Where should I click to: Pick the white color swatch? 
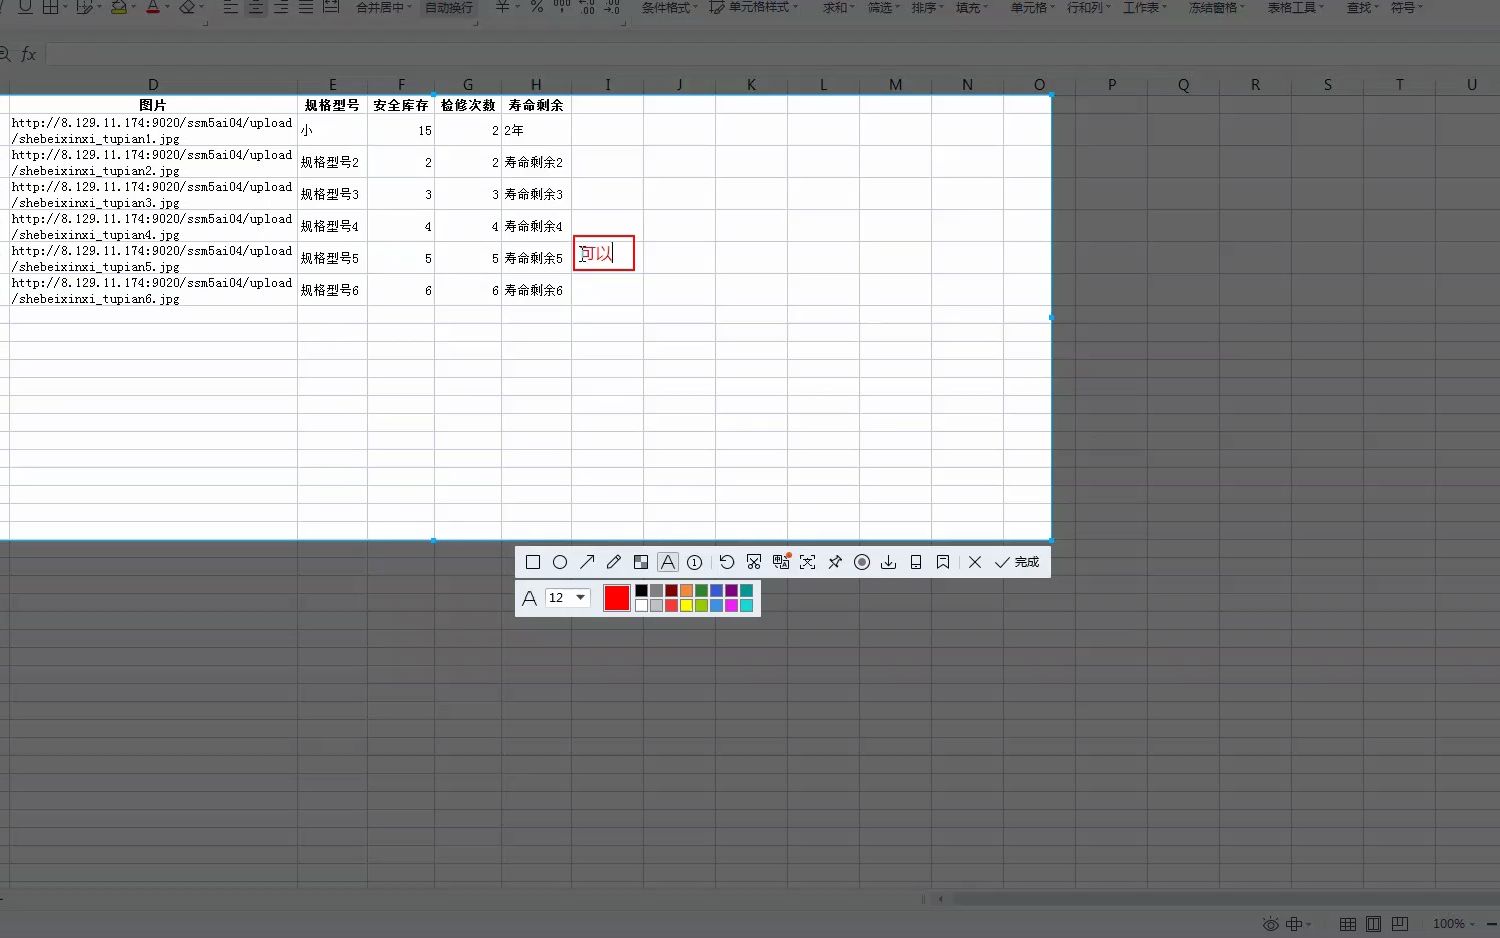coord(641,605)
